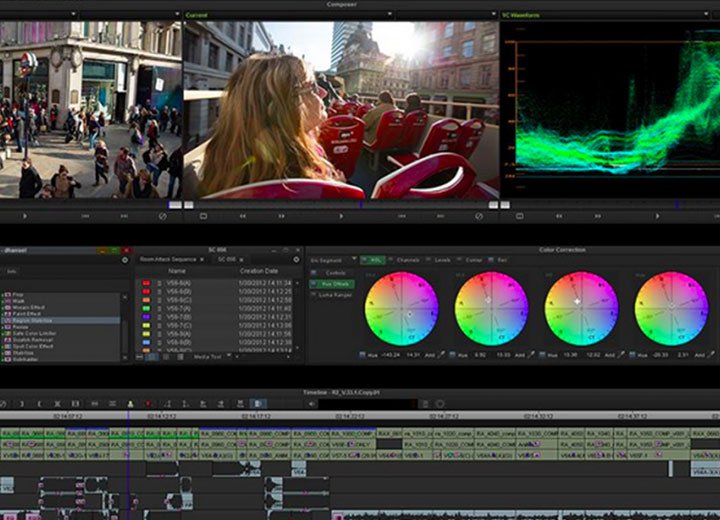Play the YC Waveform monitor
This screenshot has height=520, width=720.
tap(657, 216)
